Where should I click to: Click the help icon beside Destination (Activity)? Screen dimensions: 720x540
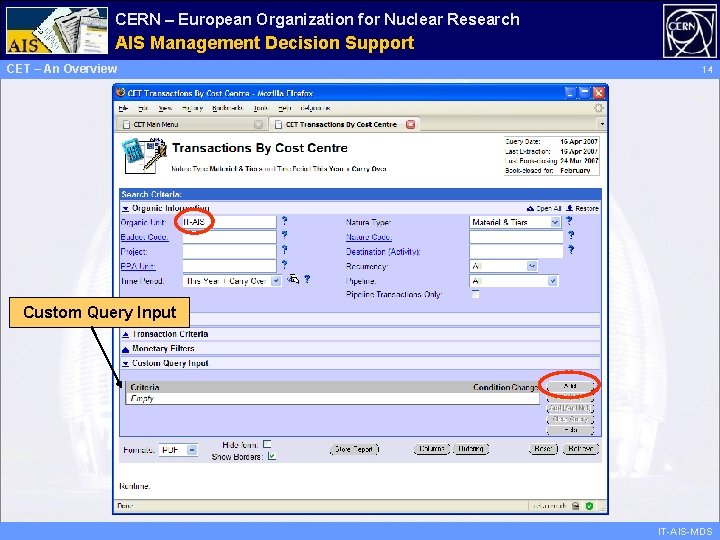pyautogui.click(x=571, y=250)
